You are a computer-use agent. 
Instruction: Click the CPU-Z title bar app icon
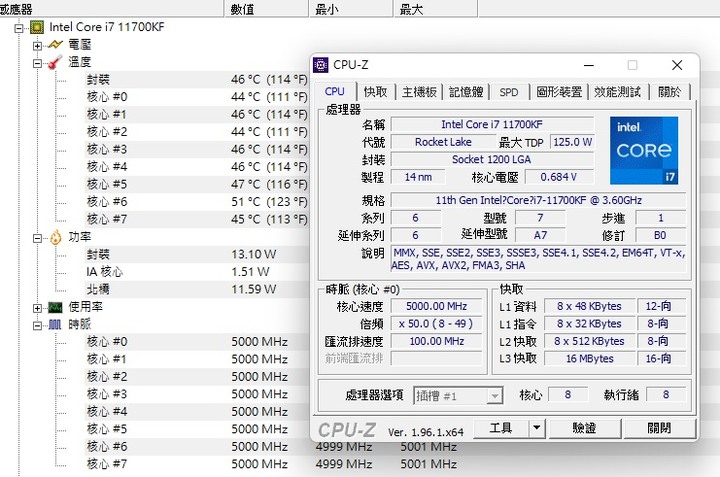[x=321, y=65]
